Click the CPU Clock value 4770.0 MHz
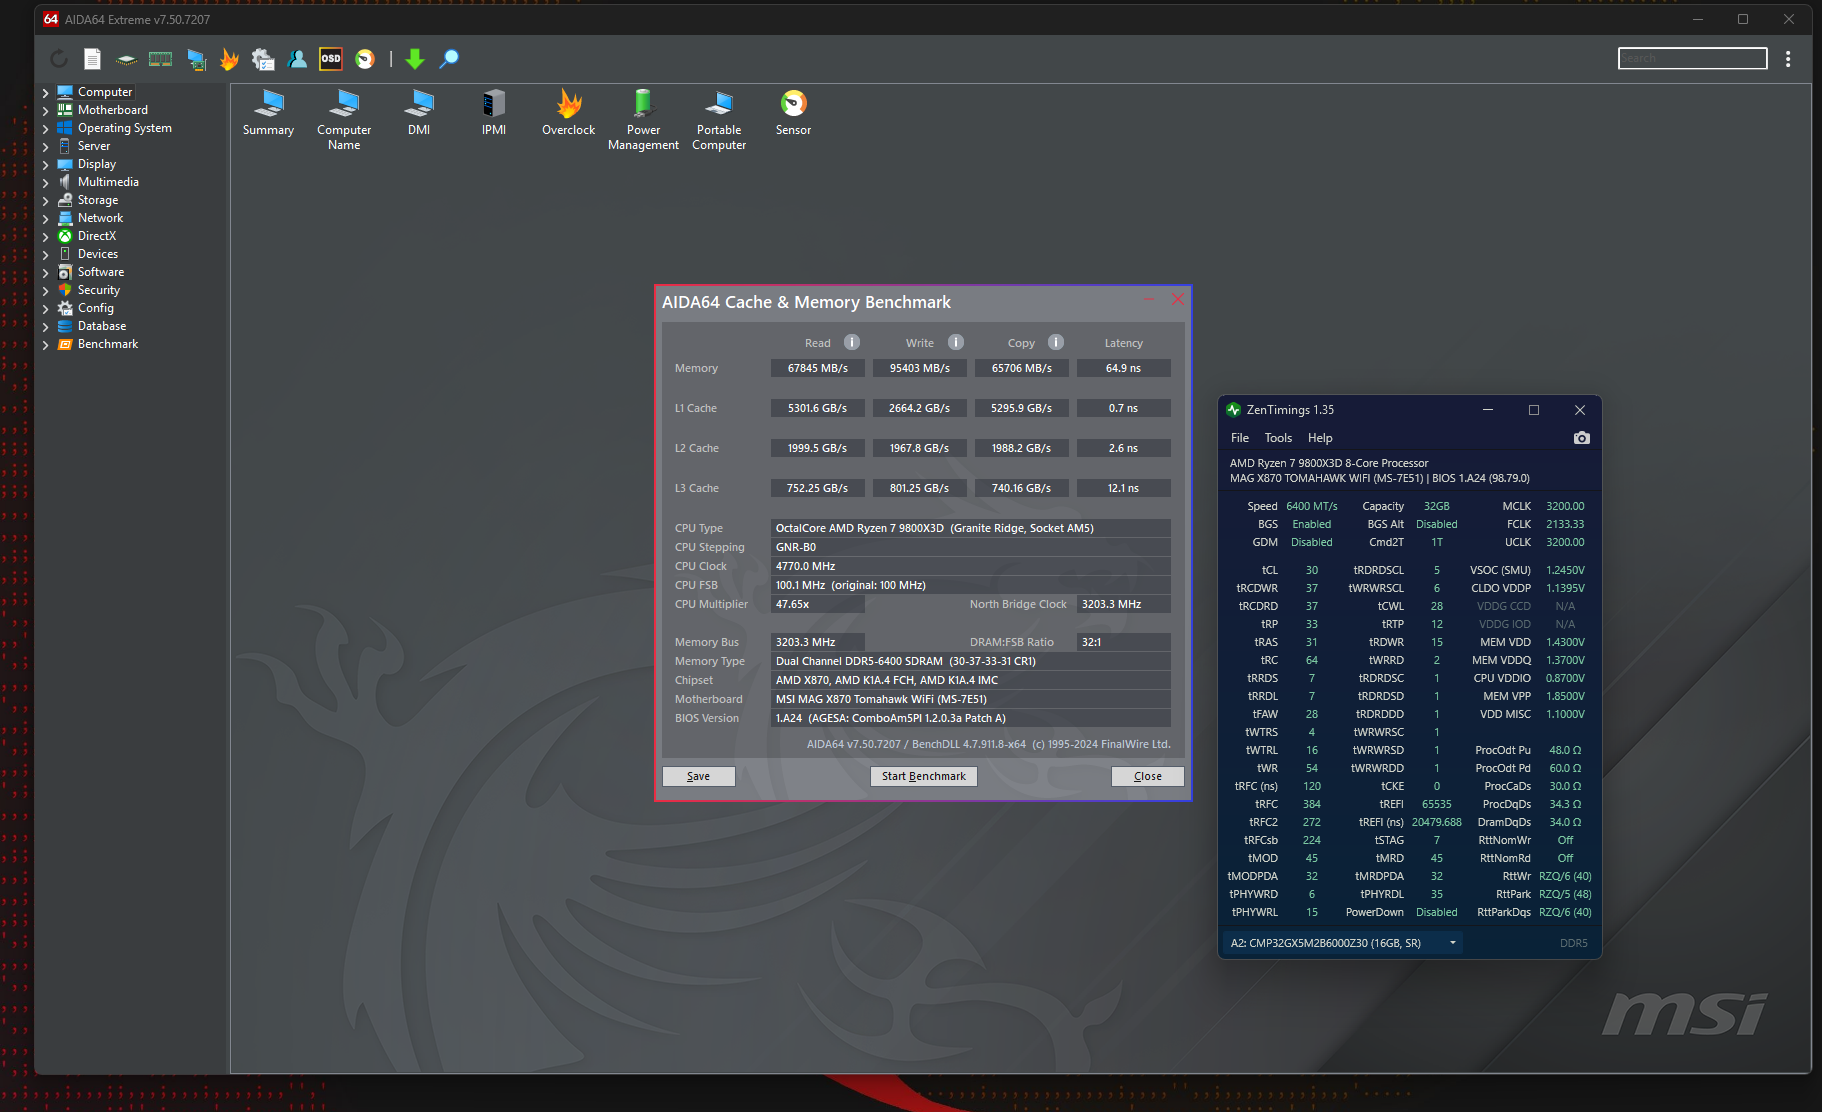 pyautogui.click(x=971, y=566)
